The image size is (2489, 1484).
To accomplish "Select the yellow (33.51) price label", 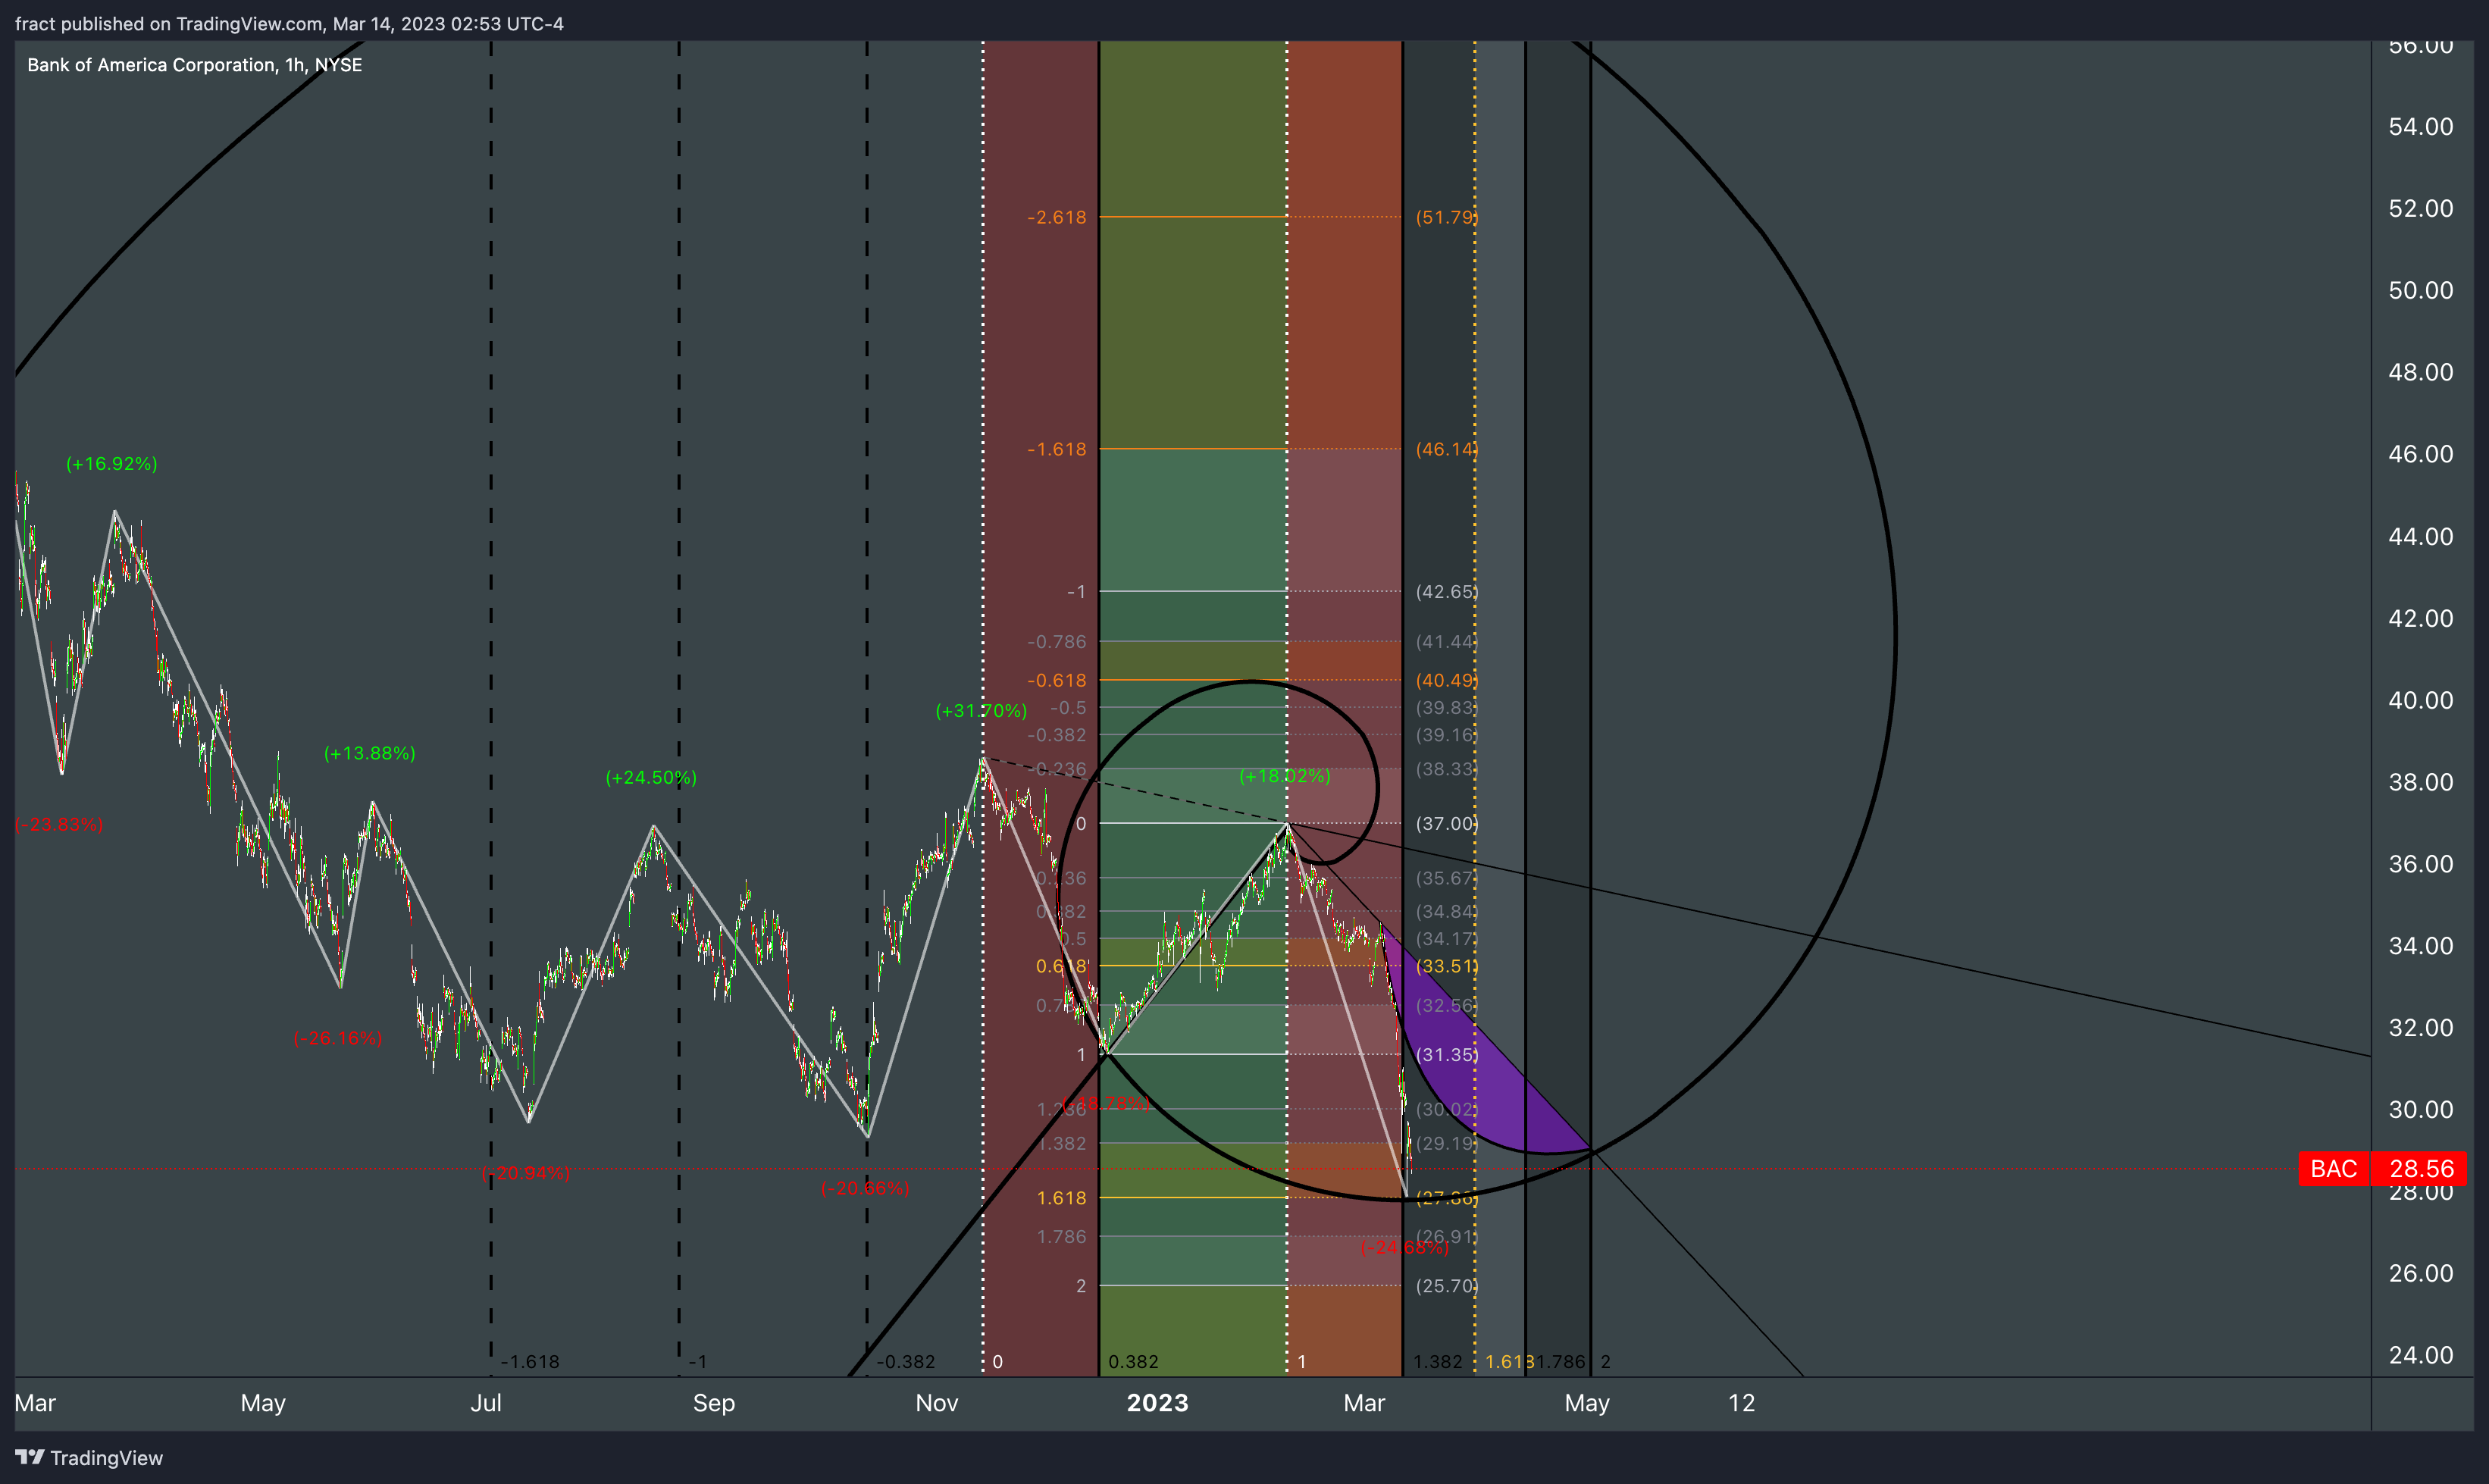I will (x=1446, y=965).
